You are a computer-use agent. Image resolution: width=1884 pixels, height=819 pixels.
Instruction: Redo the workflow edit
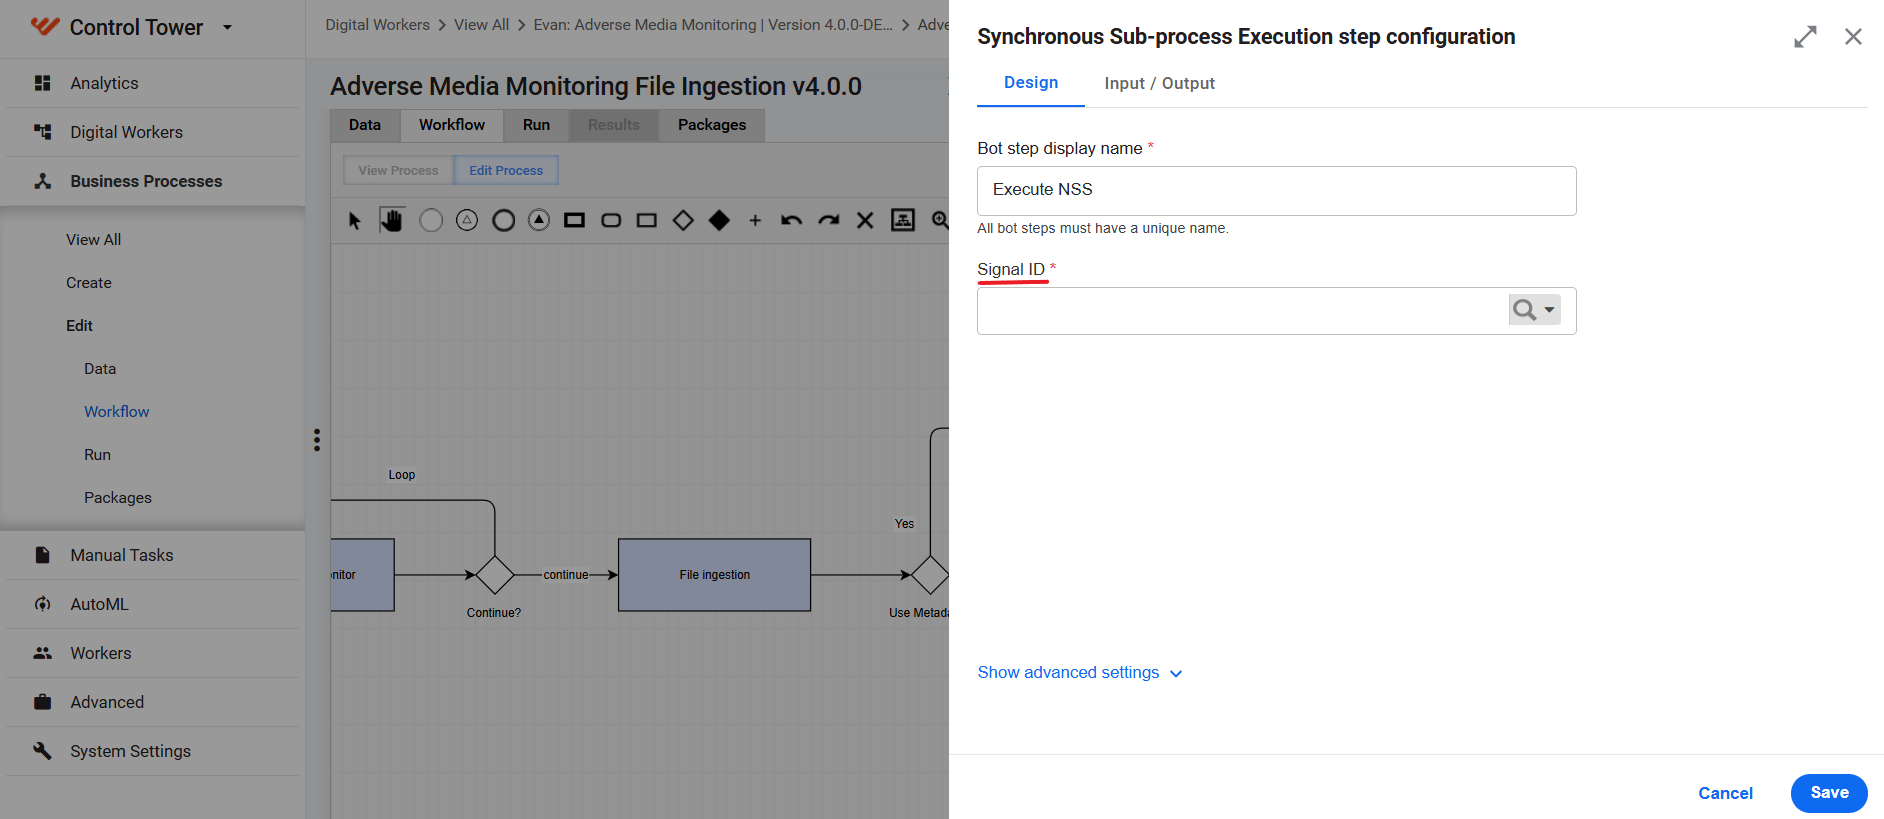click(828, 220)
